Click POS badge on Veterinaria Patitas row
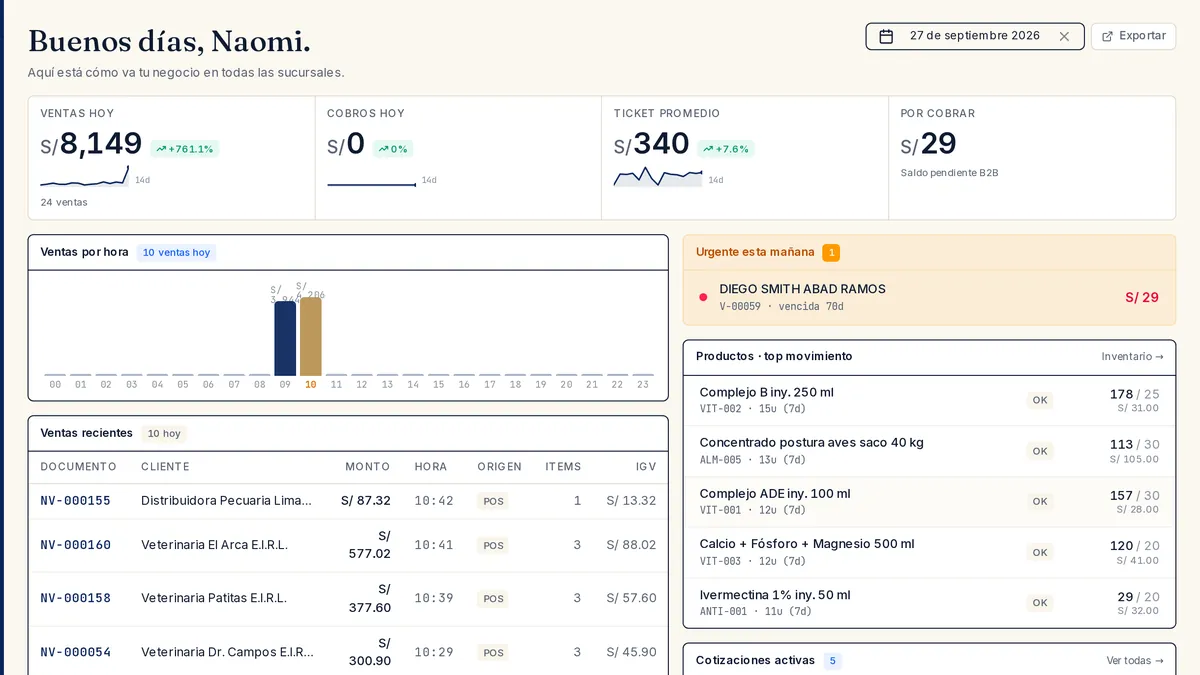1200x675 pixels. coord(493,599)
